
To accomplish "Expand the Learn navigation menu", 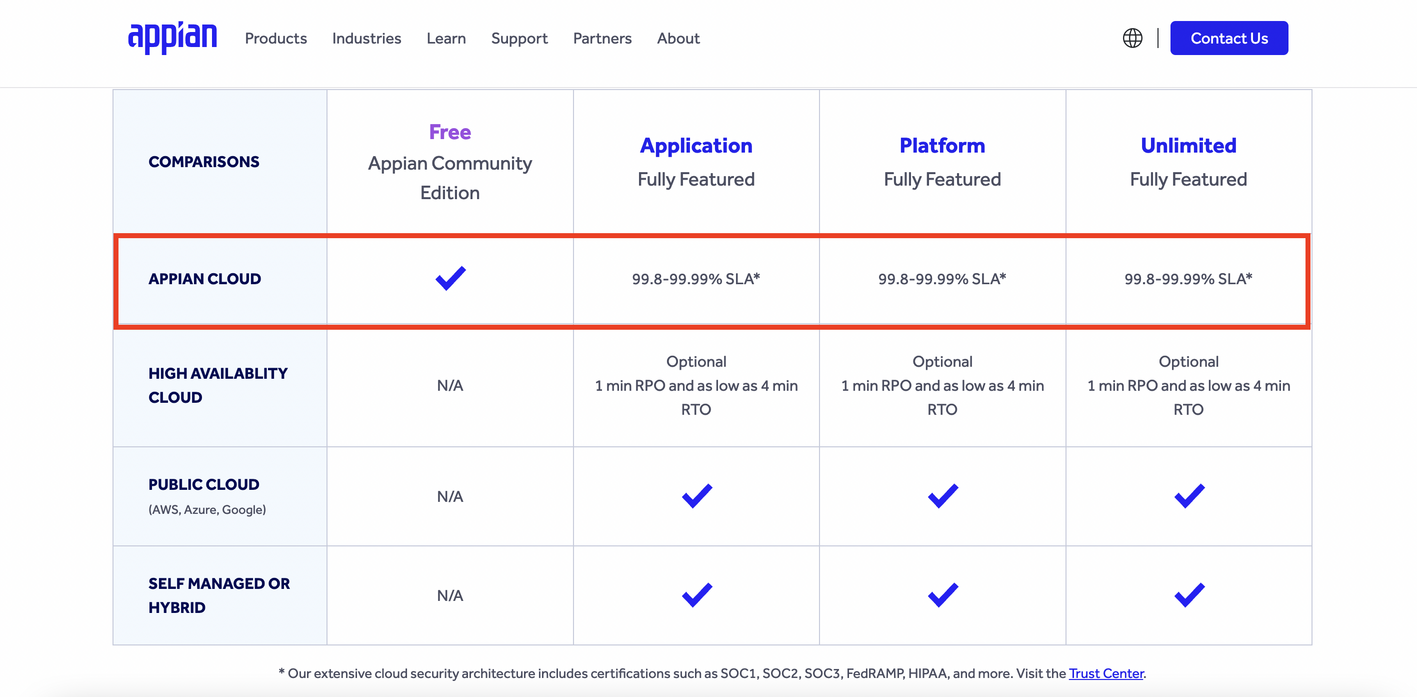I will coord(446,38).
